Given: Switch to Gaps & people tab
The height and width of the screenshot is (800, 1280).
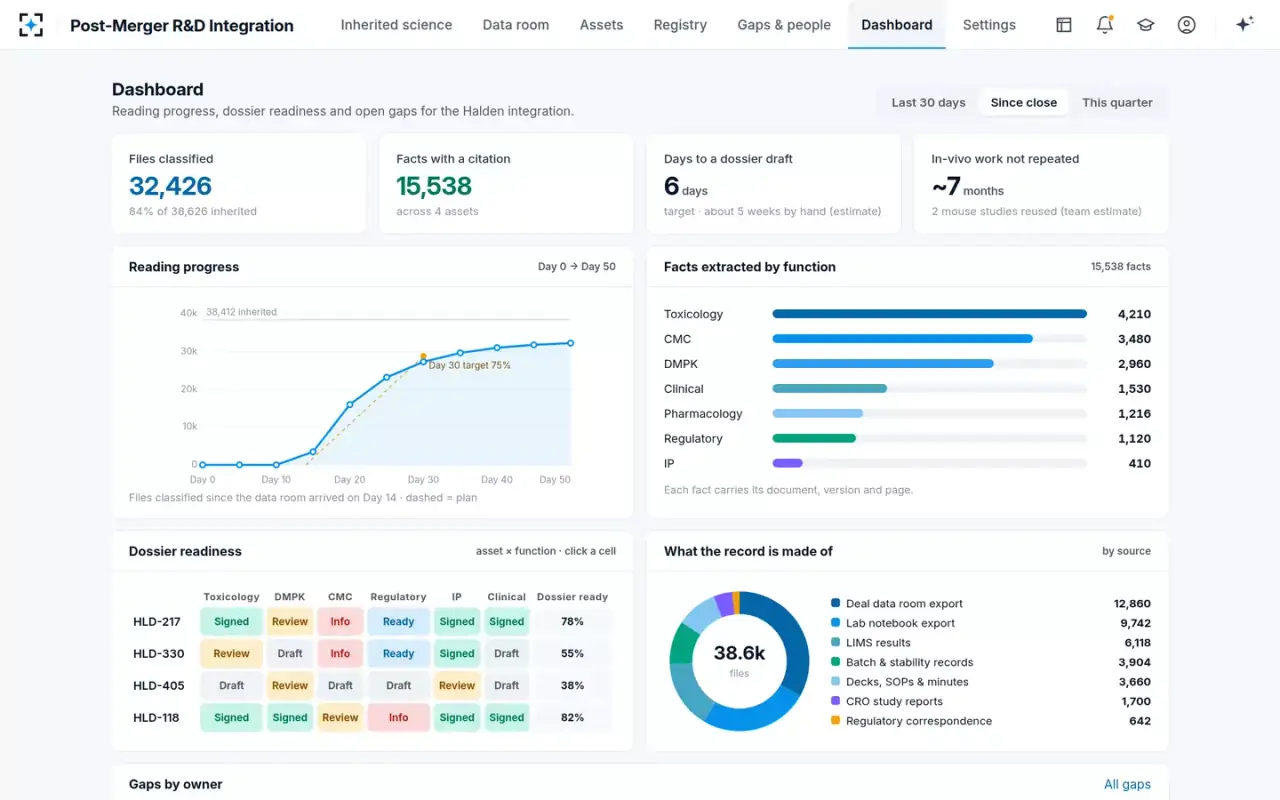Looking at the screenshot, I should pyautogui.click(x=784, y=25).
